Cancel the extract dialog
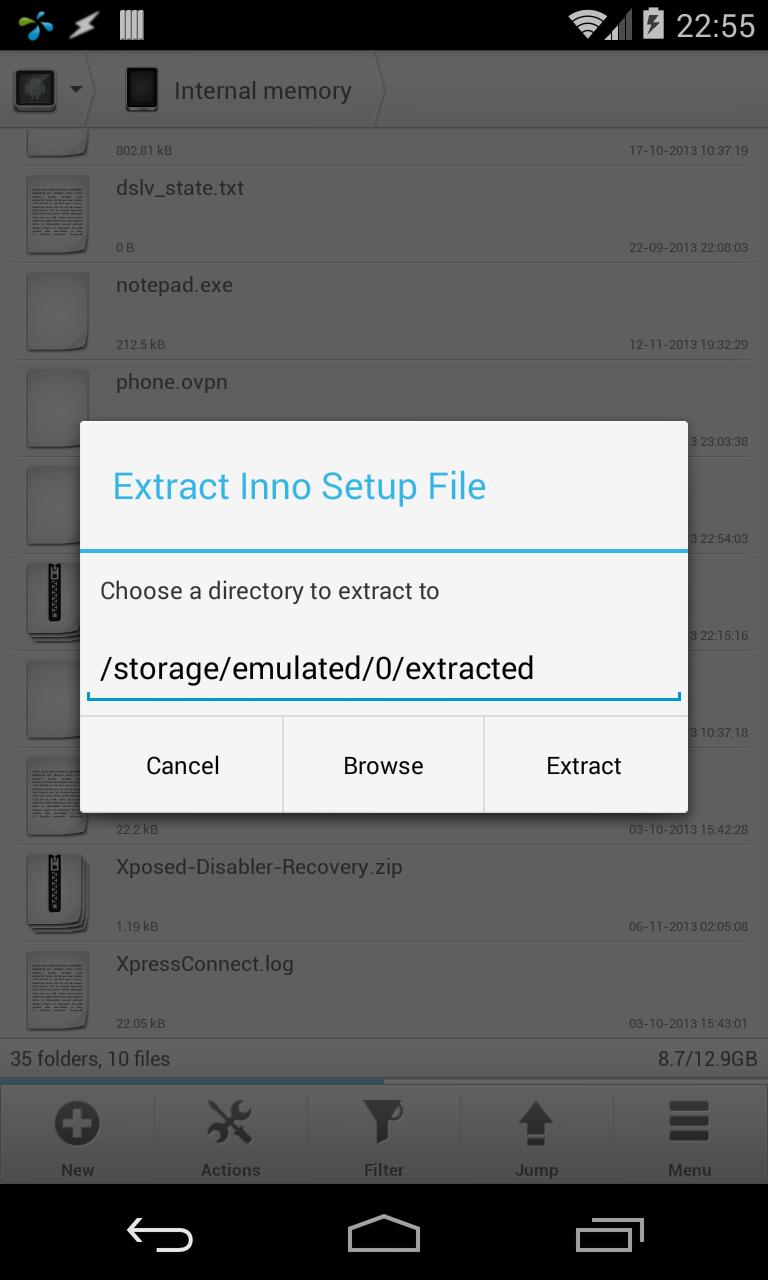The width and height of the screenshot is (768, 1280). [182, 765]
